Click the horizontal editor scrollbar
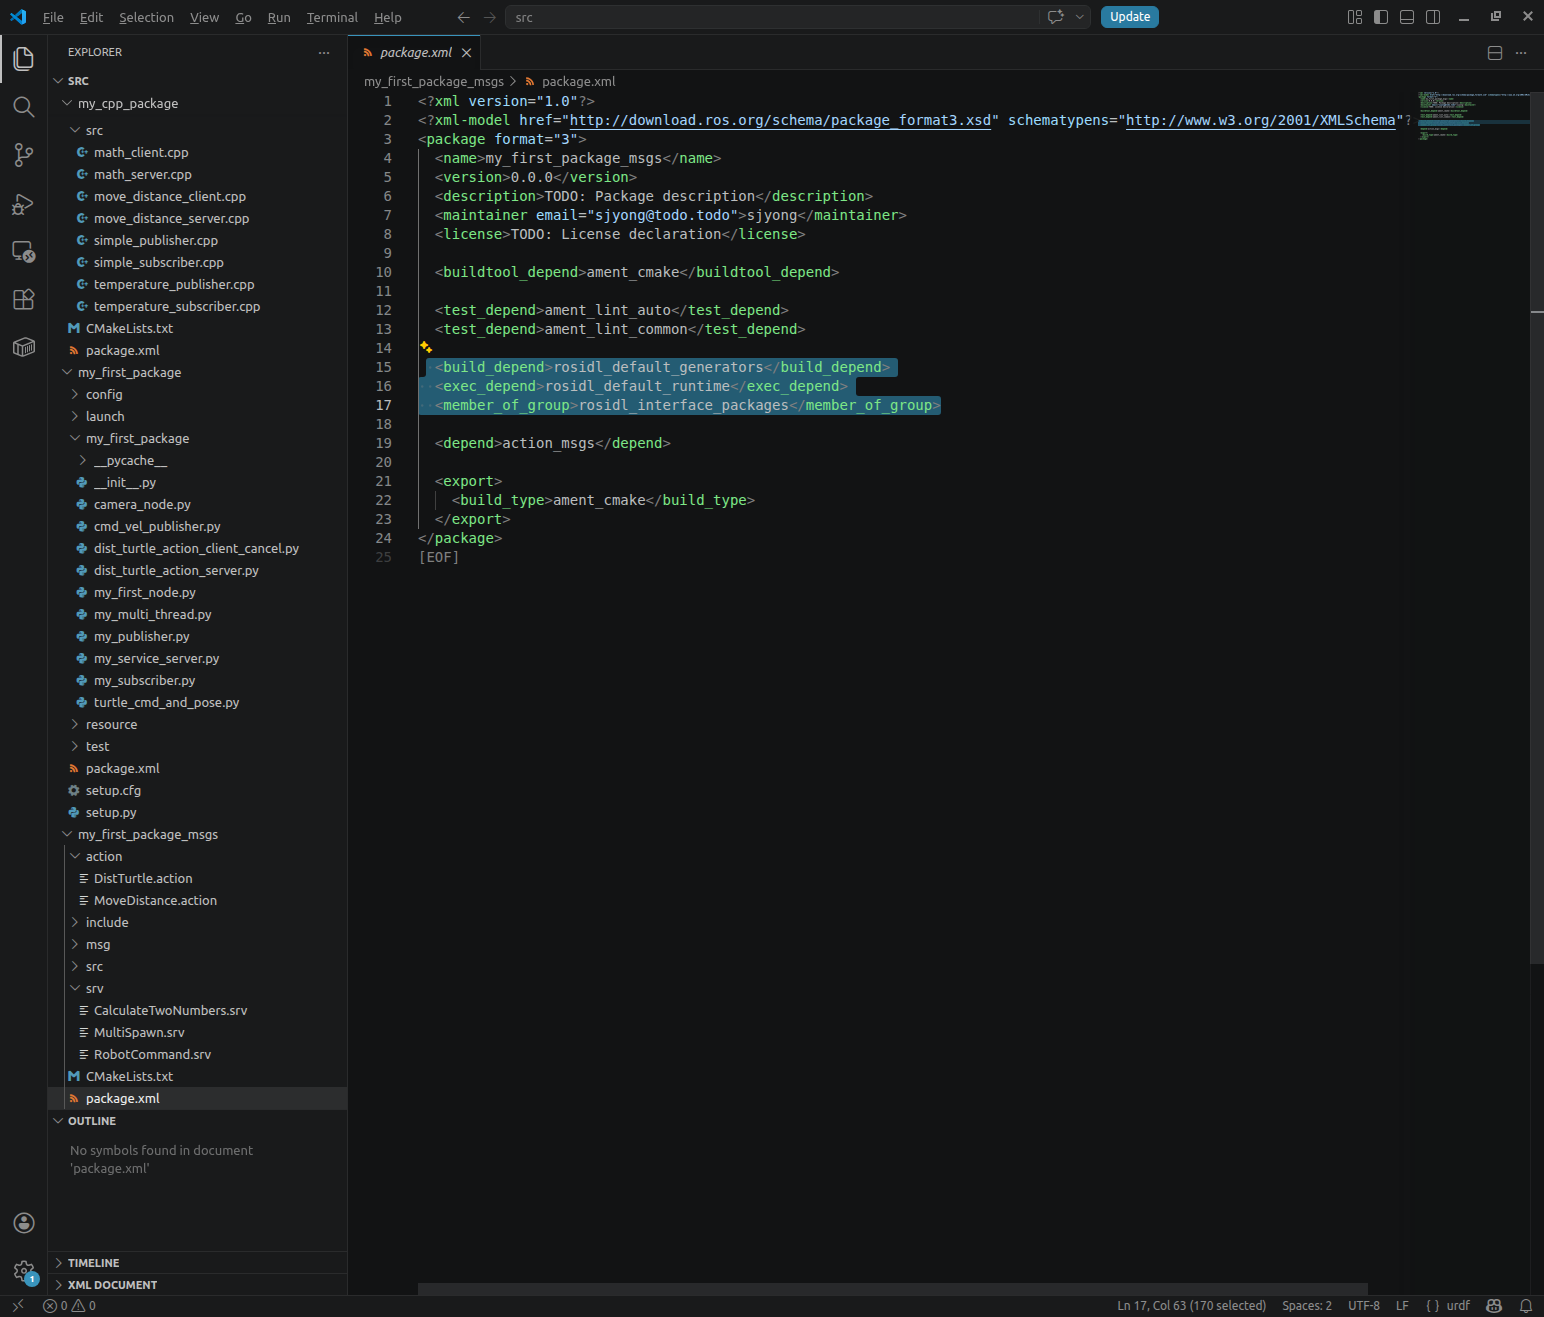Screen dimensions: 1544x1317 [892, 1289]
